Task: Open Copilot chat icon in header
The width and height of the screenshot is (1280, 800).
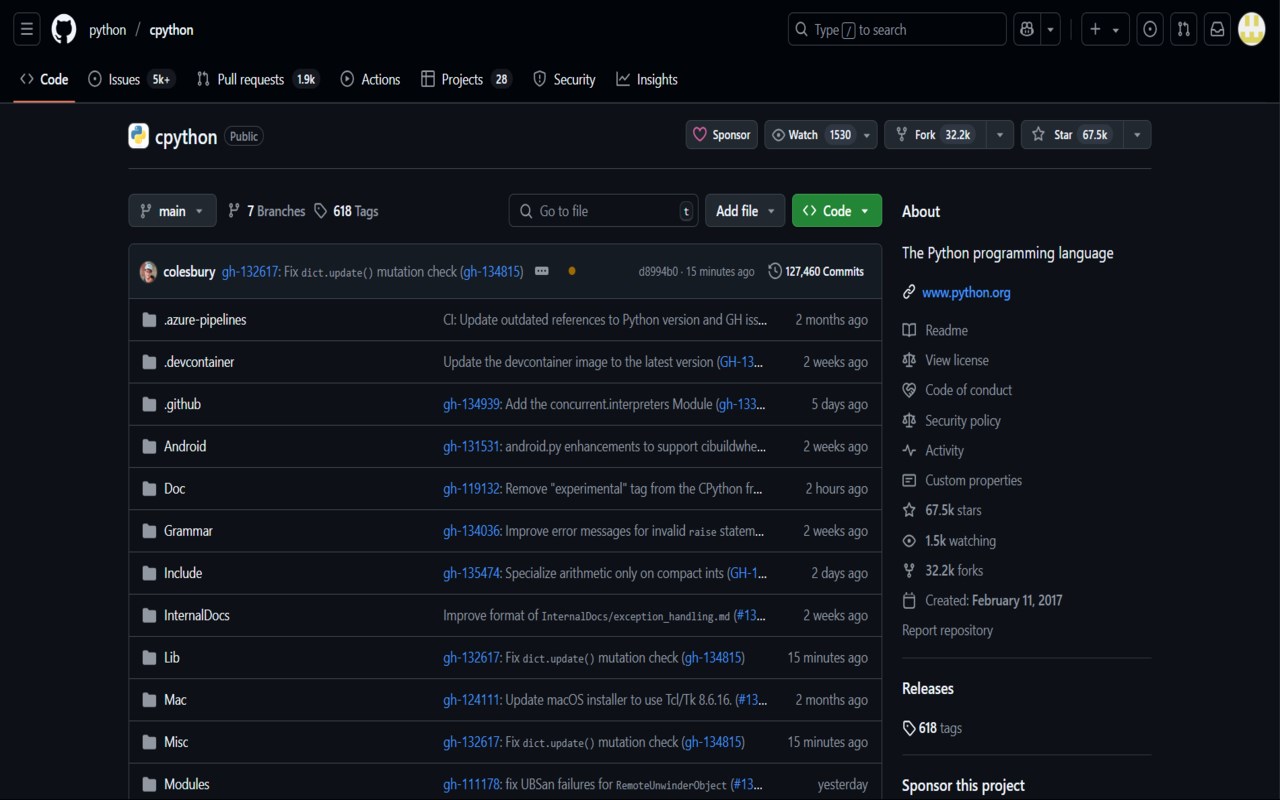Action: coord(1027,29)
